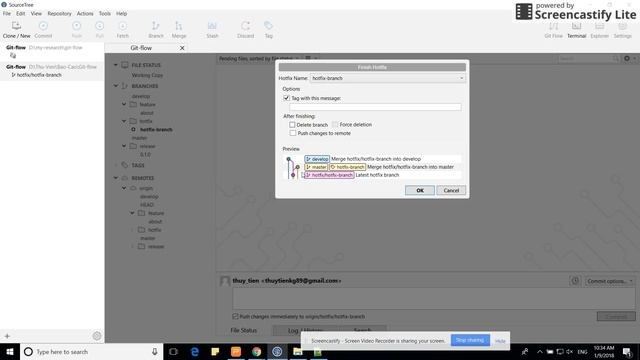The height and width of the screenshot is (360, 640).
Task: Click the Tag toolbar icon
Action: tap(268, 26)
